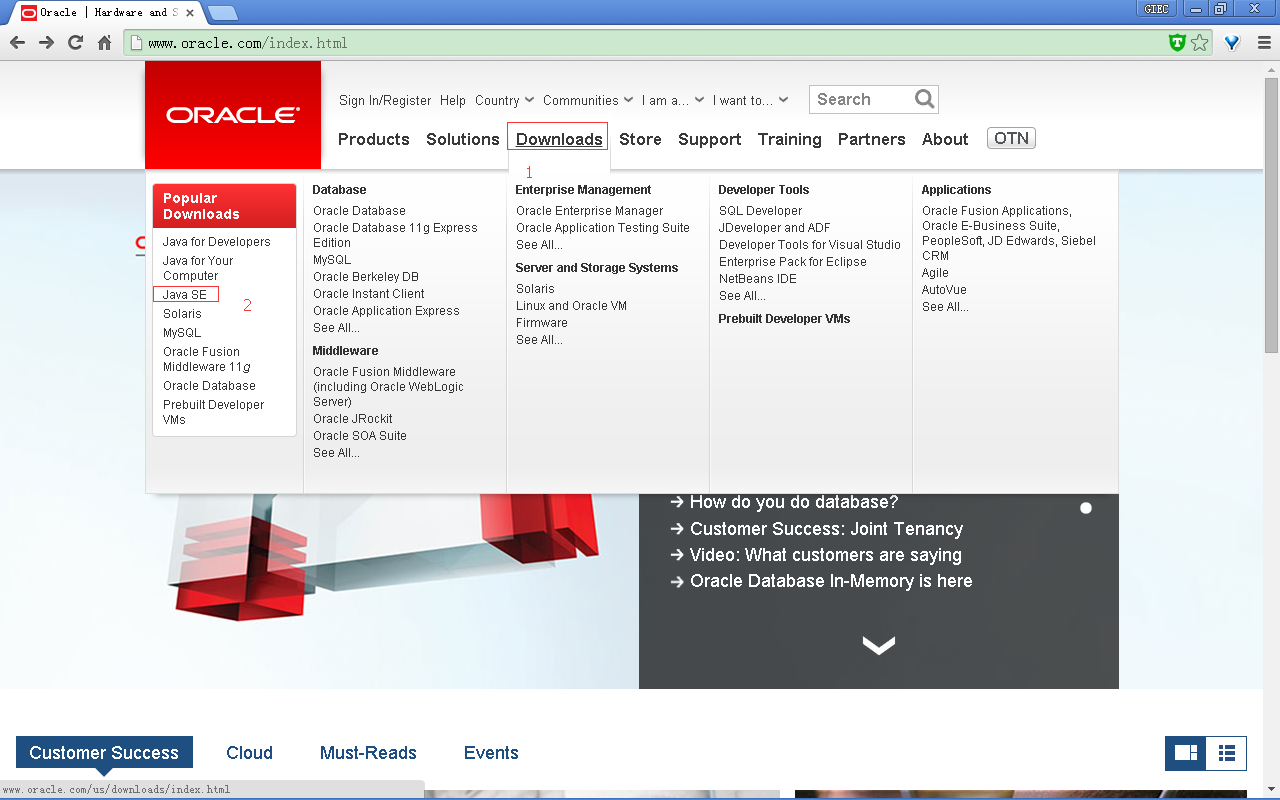The image size is (1280, 800).
Task: Click the search magnifier icon
Action: click(925, 99)
